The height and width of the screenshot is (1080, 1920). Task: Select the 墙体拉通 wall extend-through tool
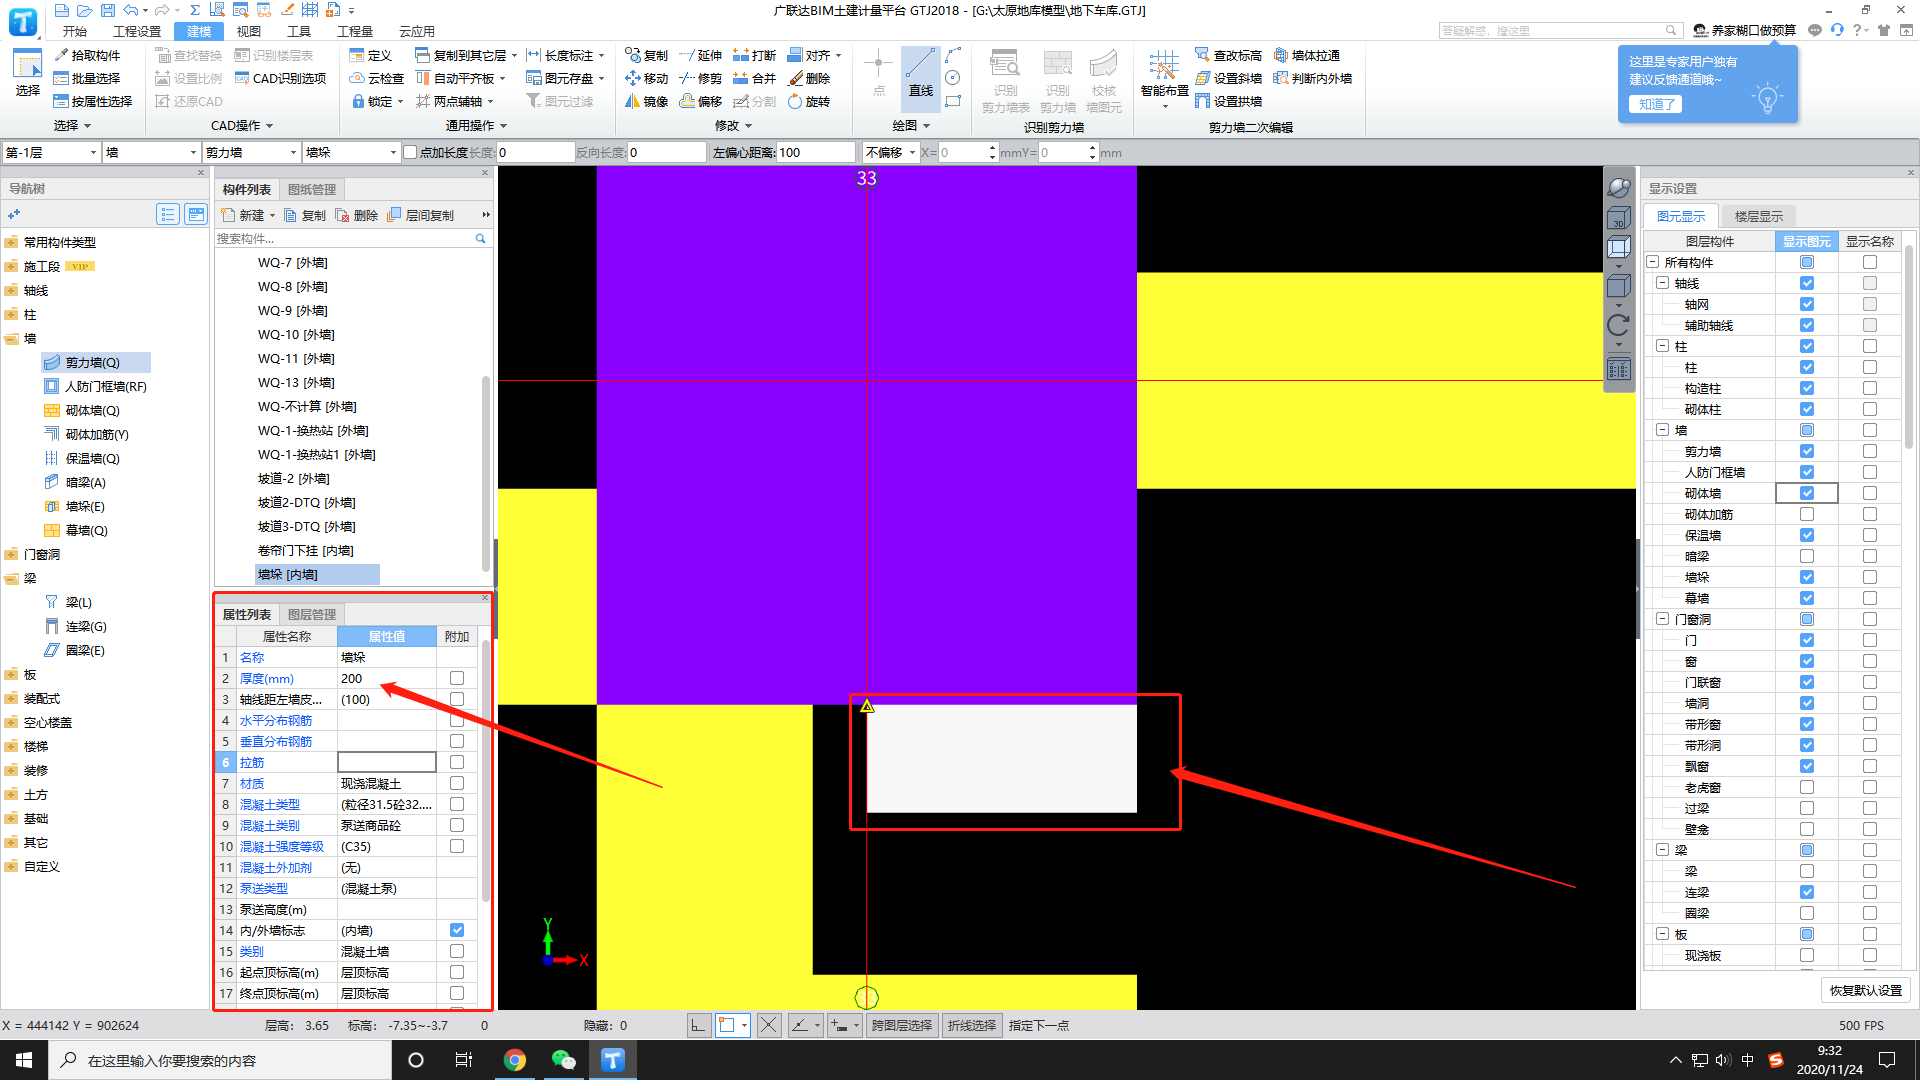pos(1307,55)
